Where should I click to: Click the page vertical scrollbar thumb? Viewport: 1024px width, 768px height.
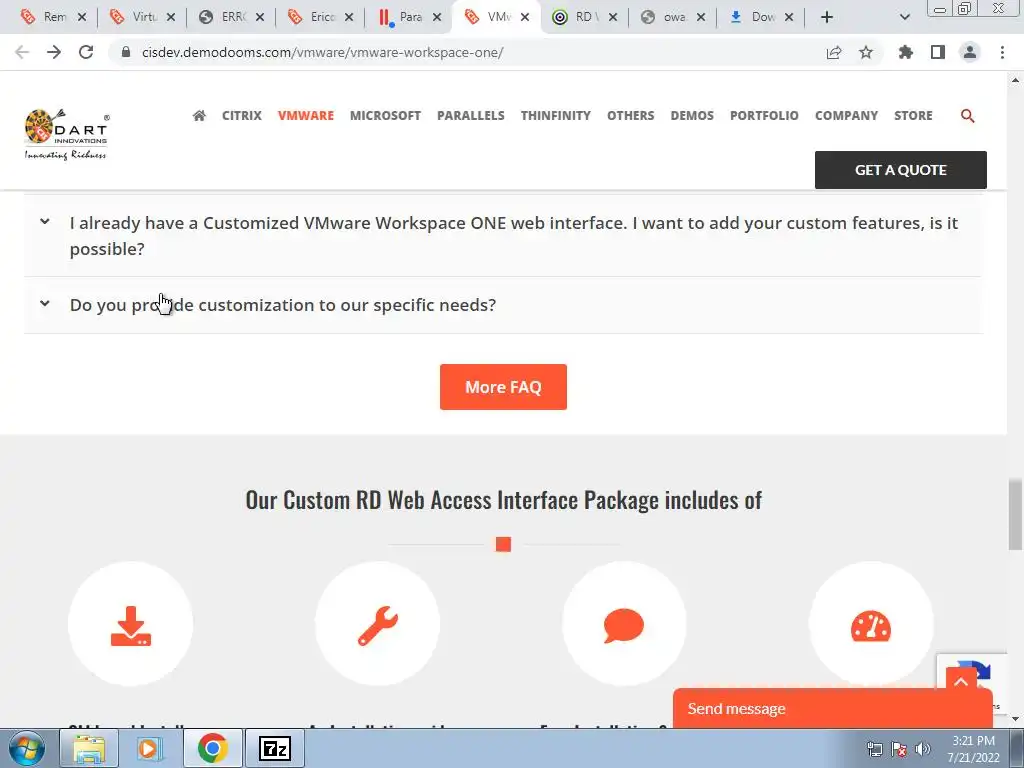point(1015,515)
